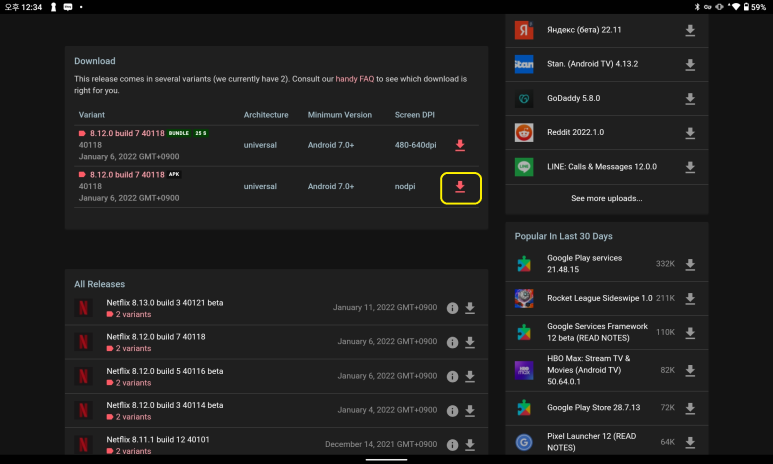Open LINE app icon

pyautogui.click(x=524, y=167)
